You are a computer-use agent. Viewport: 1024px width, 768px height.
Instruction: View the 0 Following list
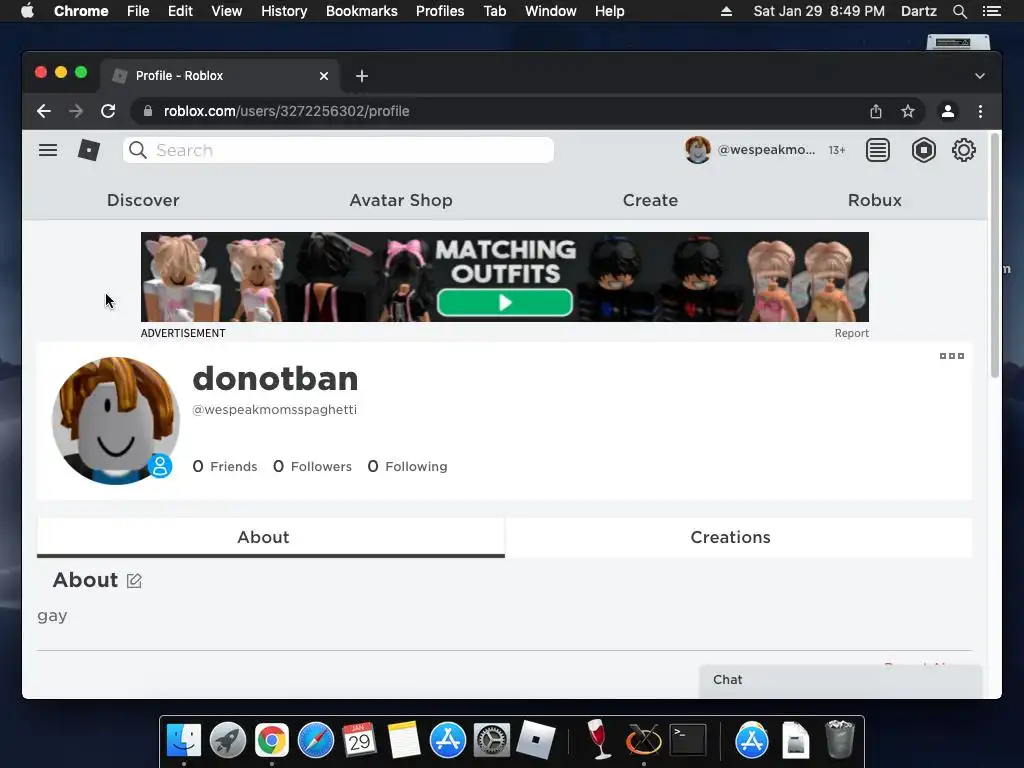(x=408, y=466)
